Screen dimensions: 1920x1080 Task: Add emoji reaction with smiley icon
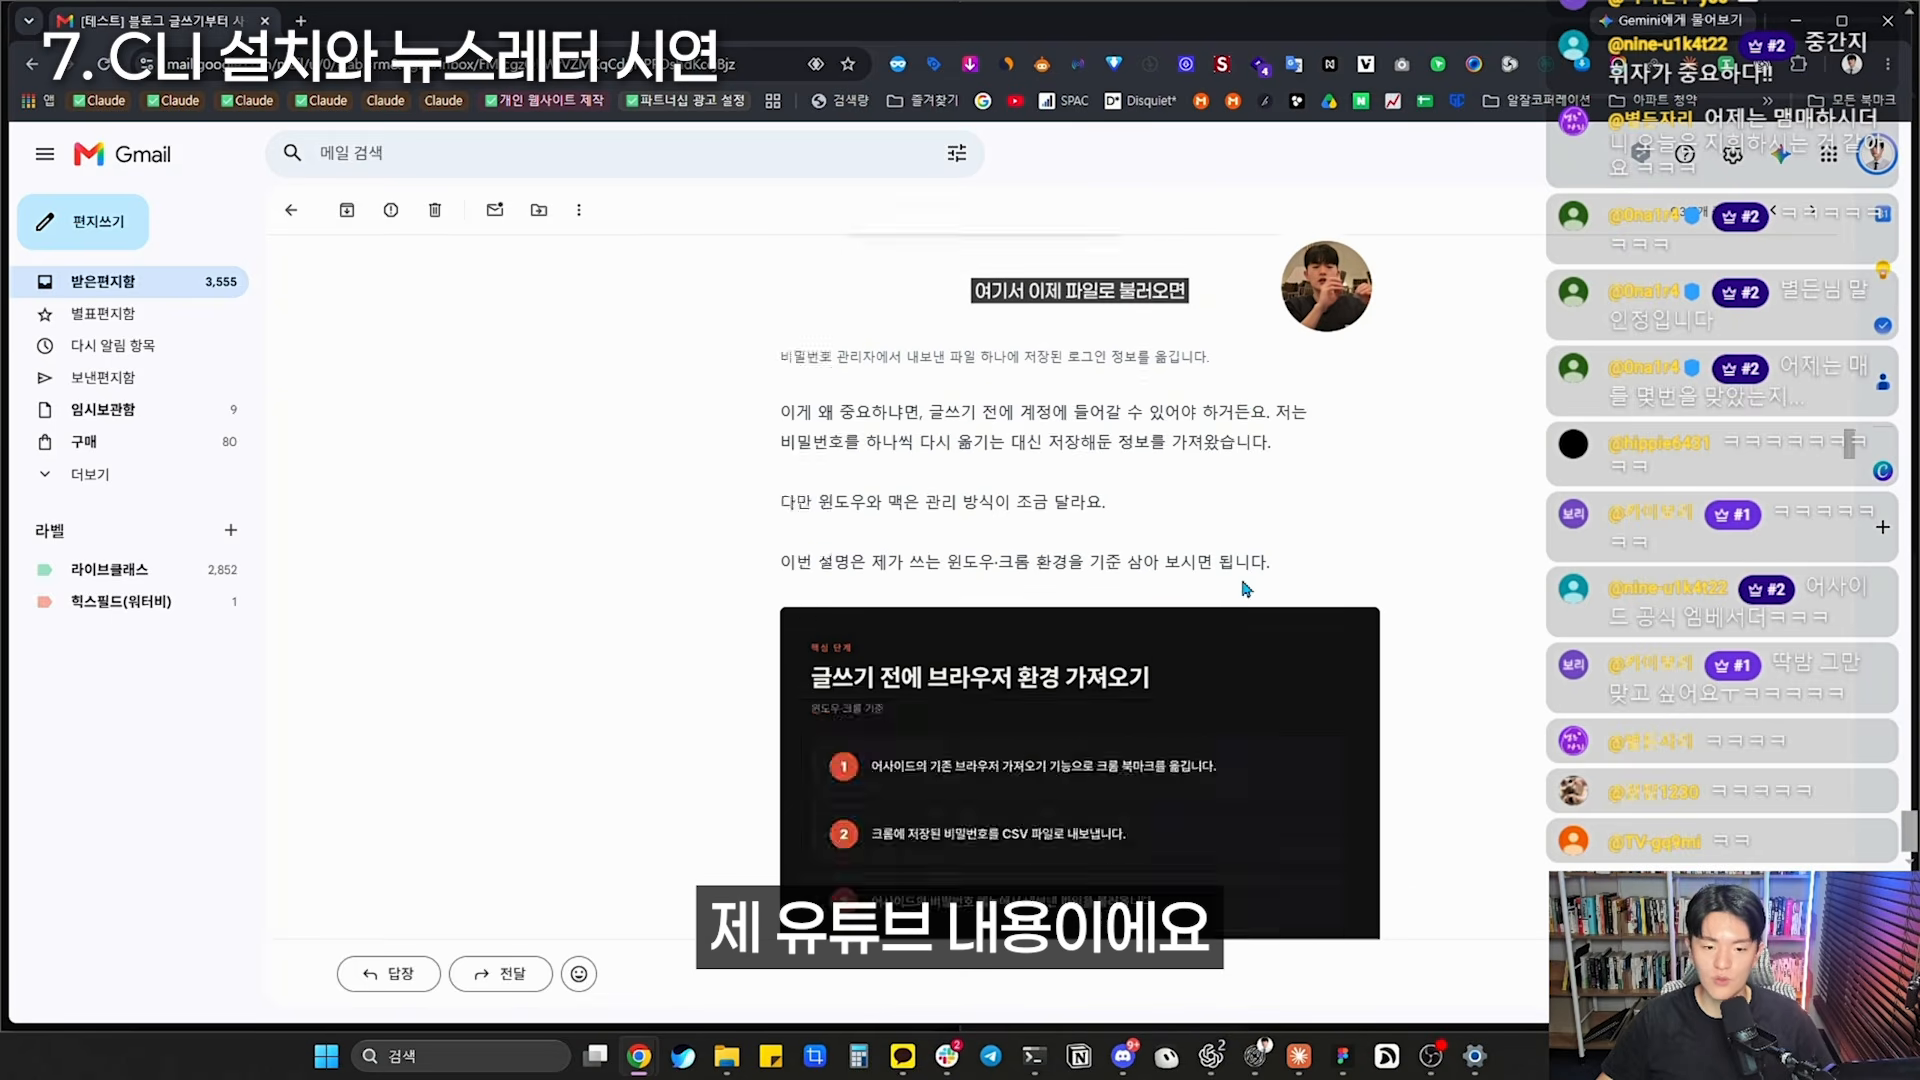click(579, 974)
